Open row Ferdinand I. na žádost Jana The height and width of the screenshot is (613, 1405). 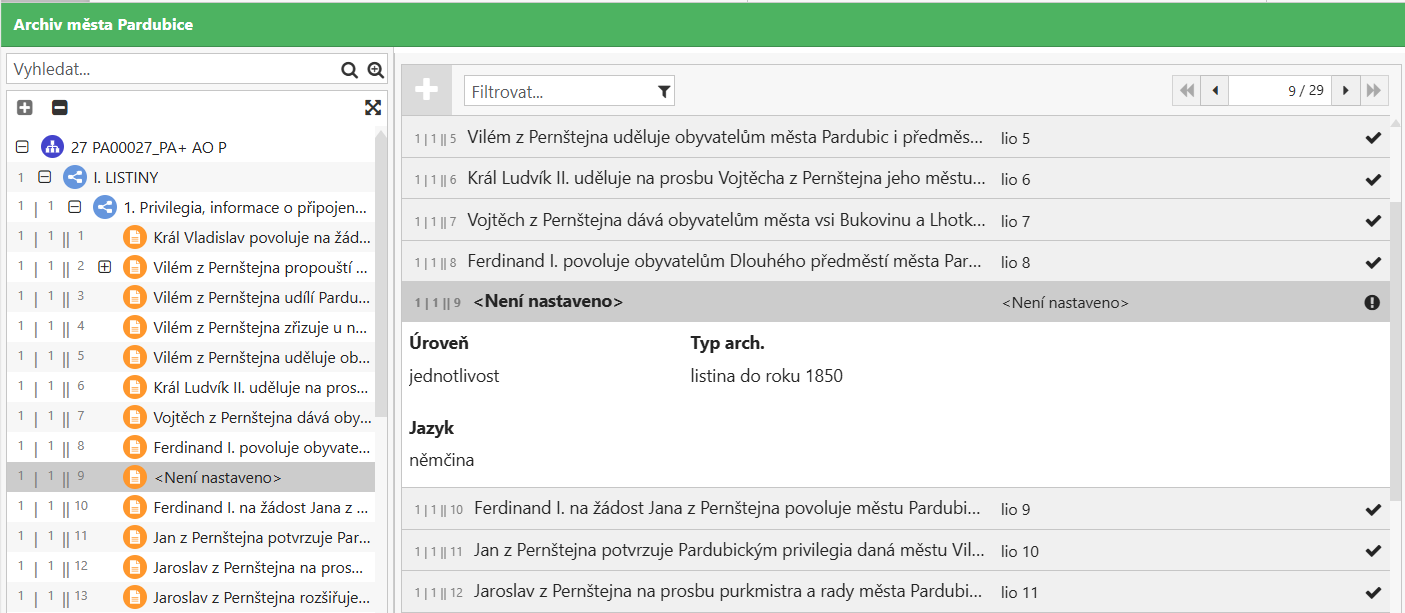point(727,509)
